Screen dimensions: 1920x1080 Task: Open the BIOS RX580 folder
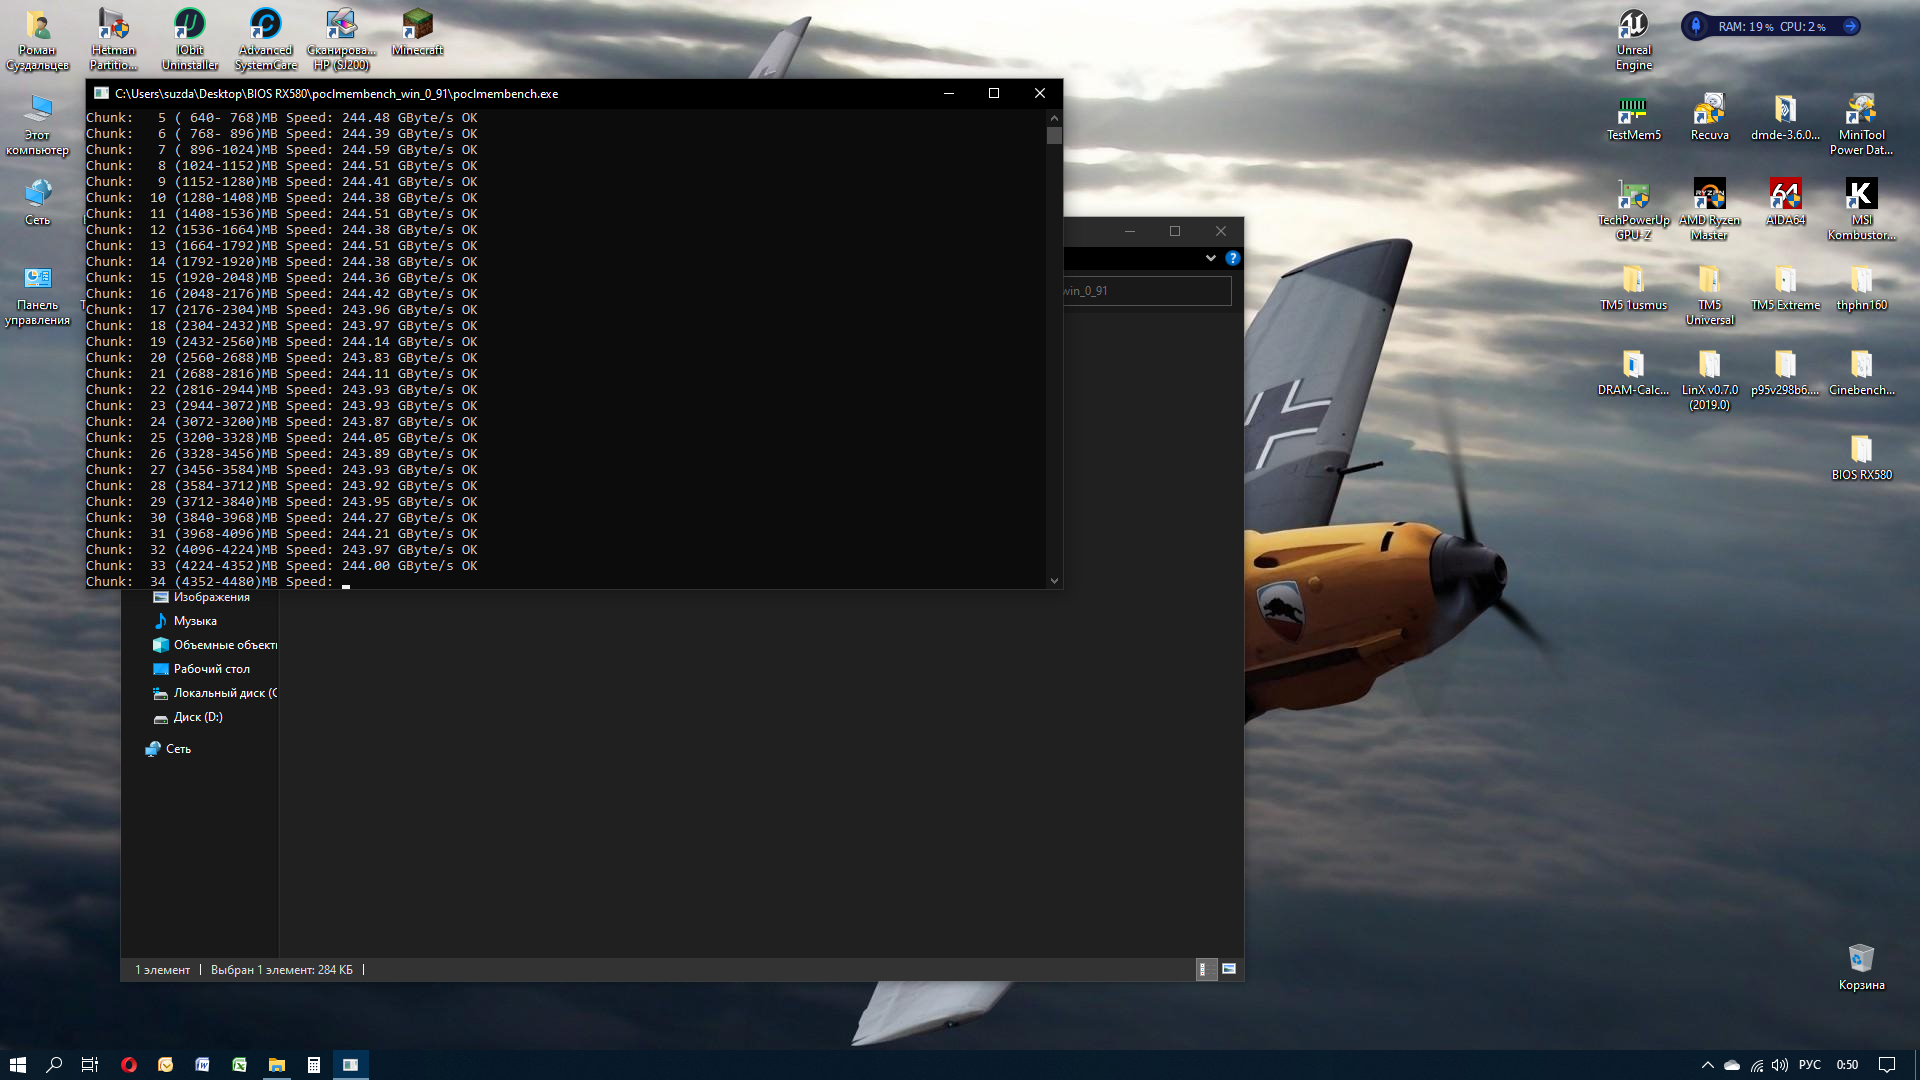(x=1861, y=450)
